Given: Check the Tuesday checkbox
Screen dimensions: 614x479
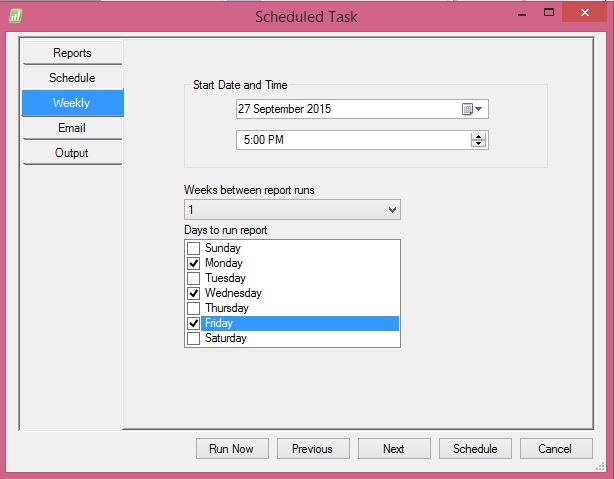Looking at the screenshot, I should click(x=193, y=278).
